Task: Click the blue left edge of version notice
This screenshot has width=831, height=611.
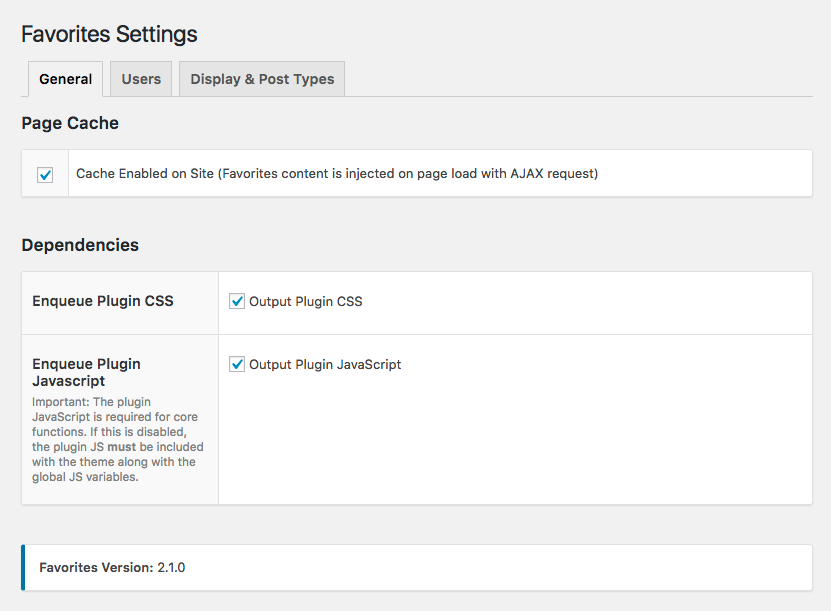Action: coord(23,568)
